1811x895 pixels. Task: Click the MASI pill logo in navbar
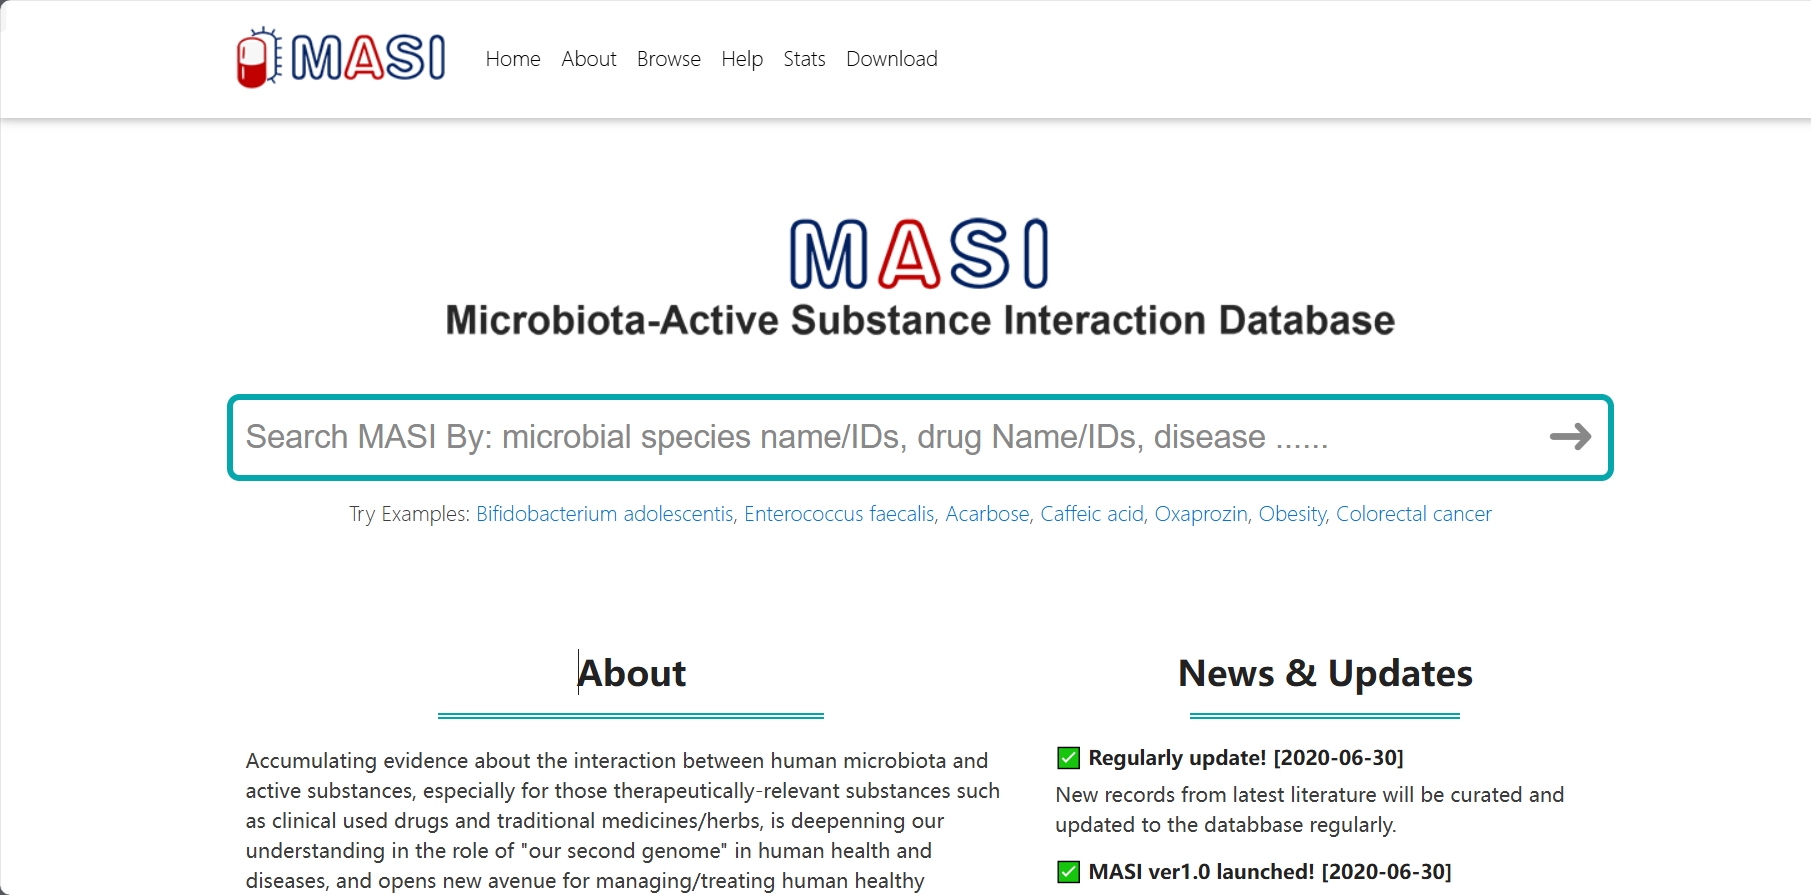point(341,58)
